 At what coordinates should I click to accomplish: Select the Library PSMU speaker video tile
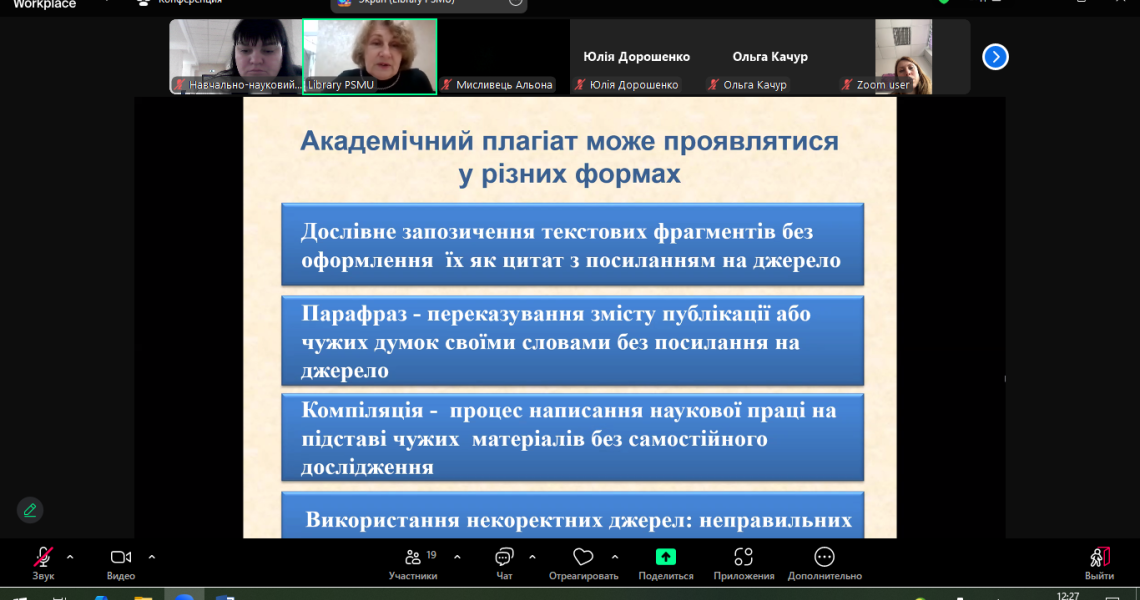(x=370, y=57)
